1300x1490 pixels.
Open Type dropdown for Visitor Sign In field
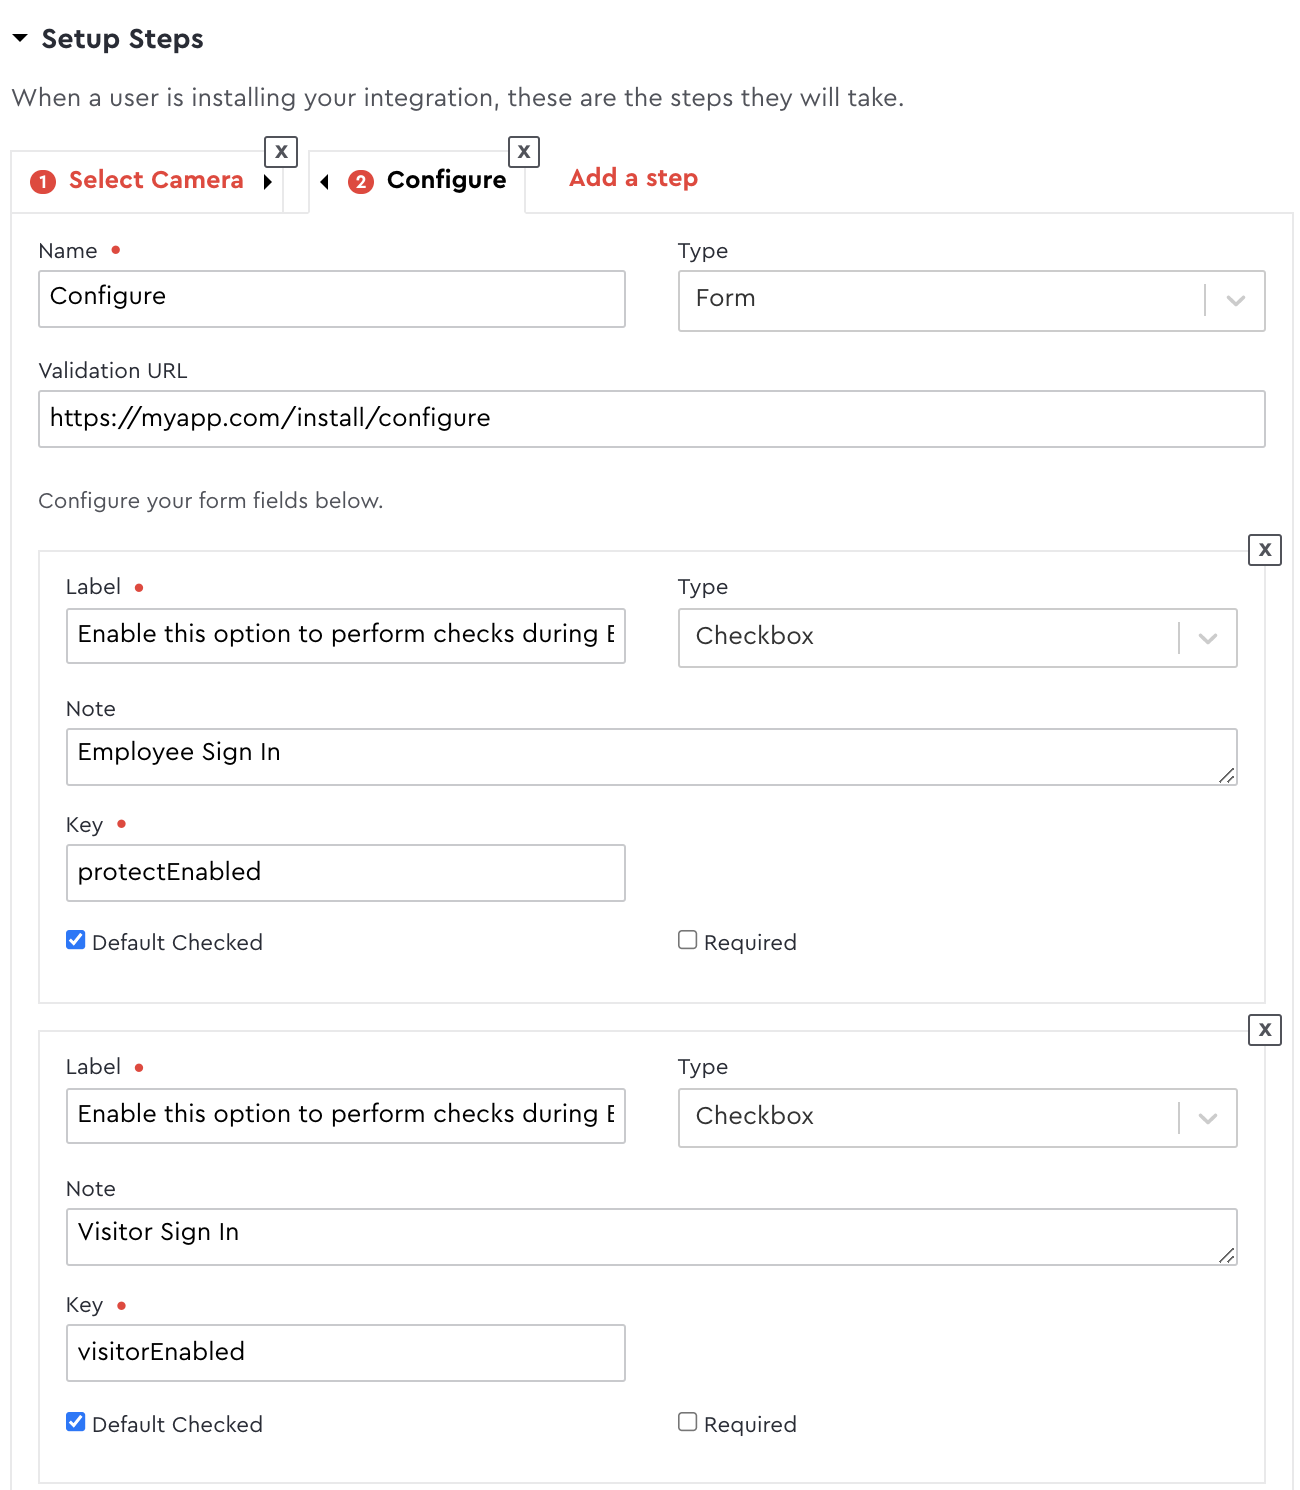click(956, 1117)
